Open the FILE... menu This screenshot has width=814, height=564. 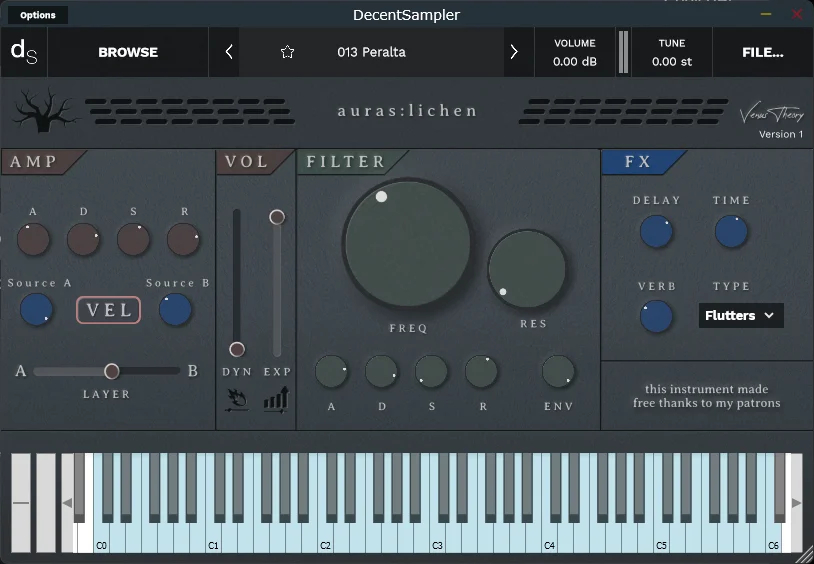coord(763,52)
